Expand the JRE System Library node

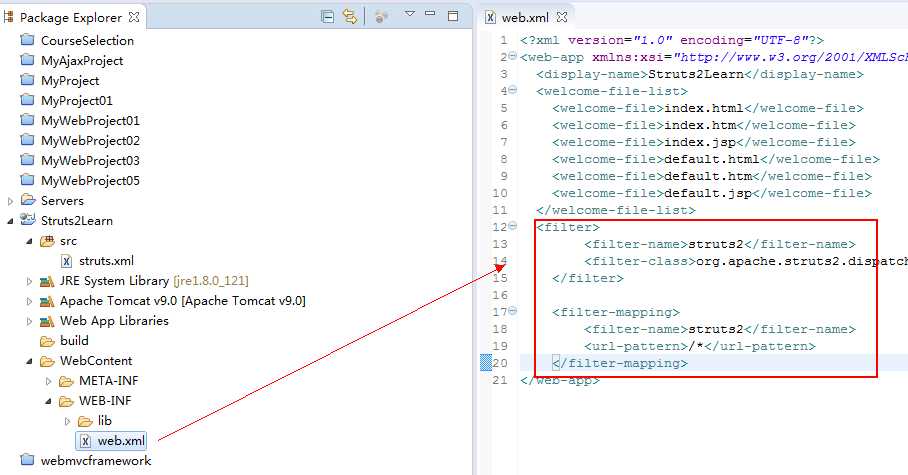pos(29,282)
